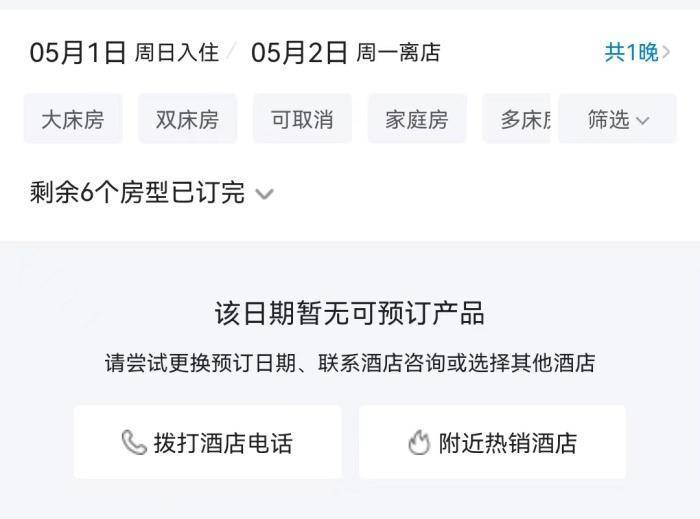Tap the flame icon for nearby hotels
This screenshot has width=700, height=519.
419,443
